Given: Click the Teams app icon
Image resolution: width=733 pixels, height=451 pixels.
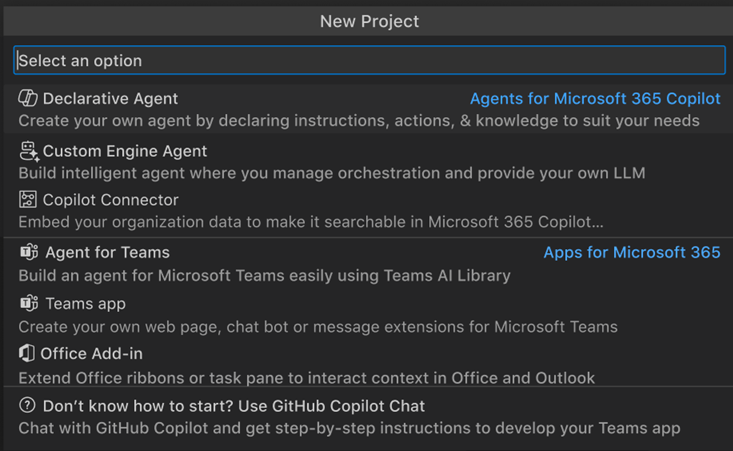Looking at the screenshot, I should click(29, 303).
